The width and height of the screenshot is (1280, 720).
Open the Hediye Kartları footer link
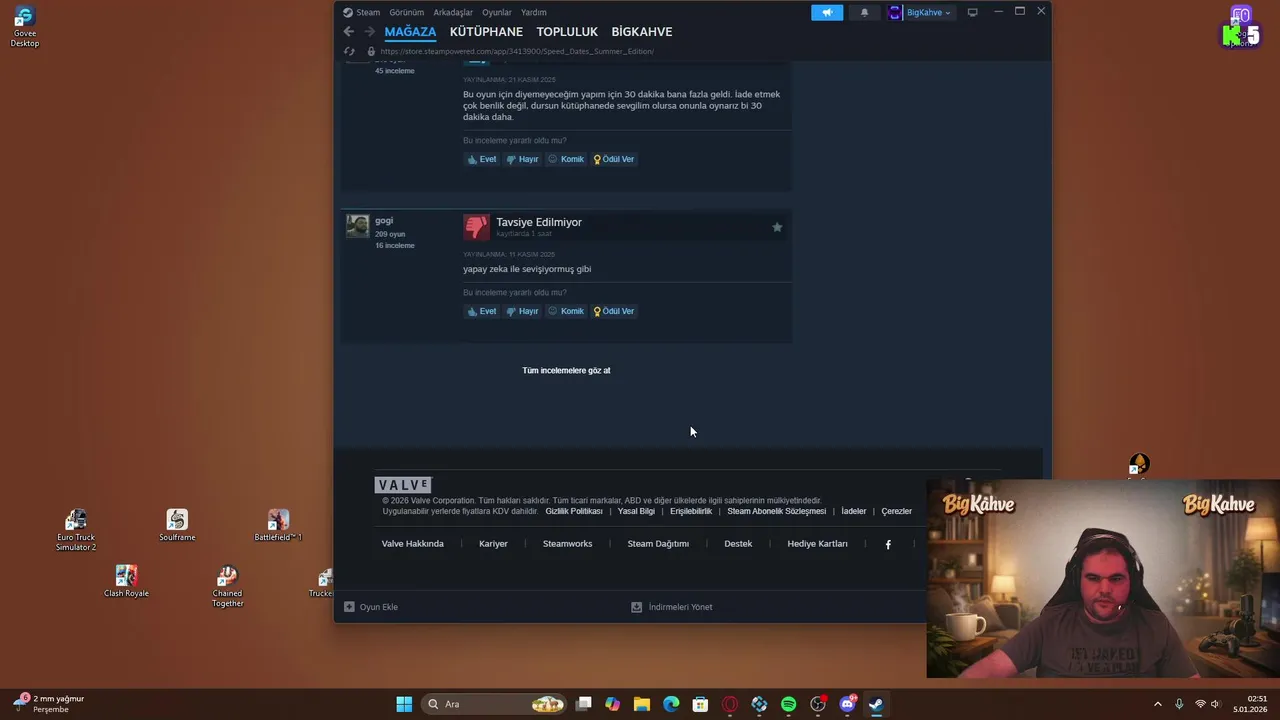point(817,544)
